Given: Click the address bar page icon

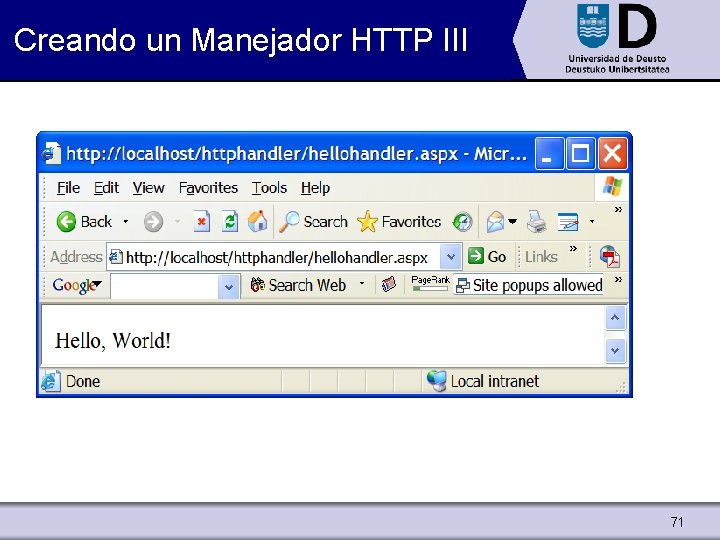Looking at the screenshot, I should coord(116,257).
